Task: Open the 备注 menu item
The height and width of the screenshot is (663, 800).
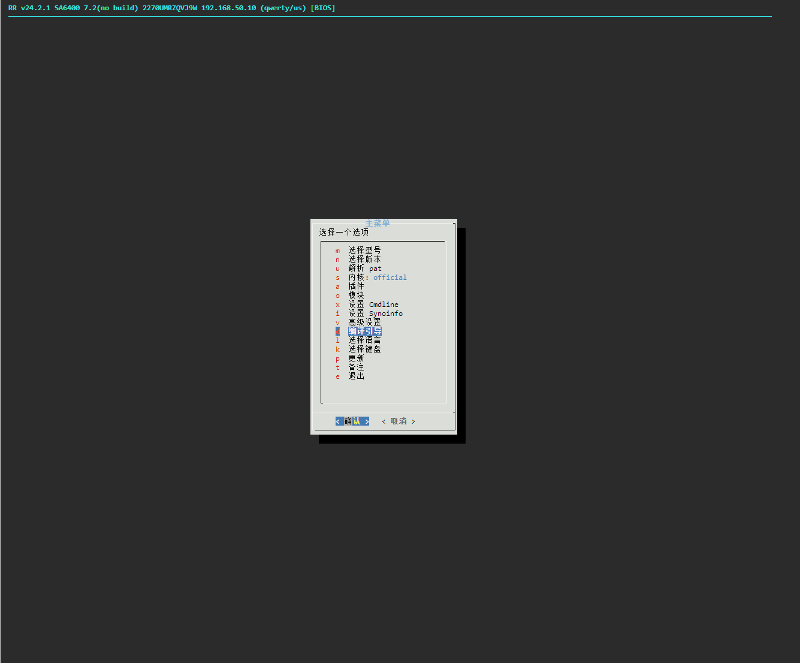Action: (356, 367)
